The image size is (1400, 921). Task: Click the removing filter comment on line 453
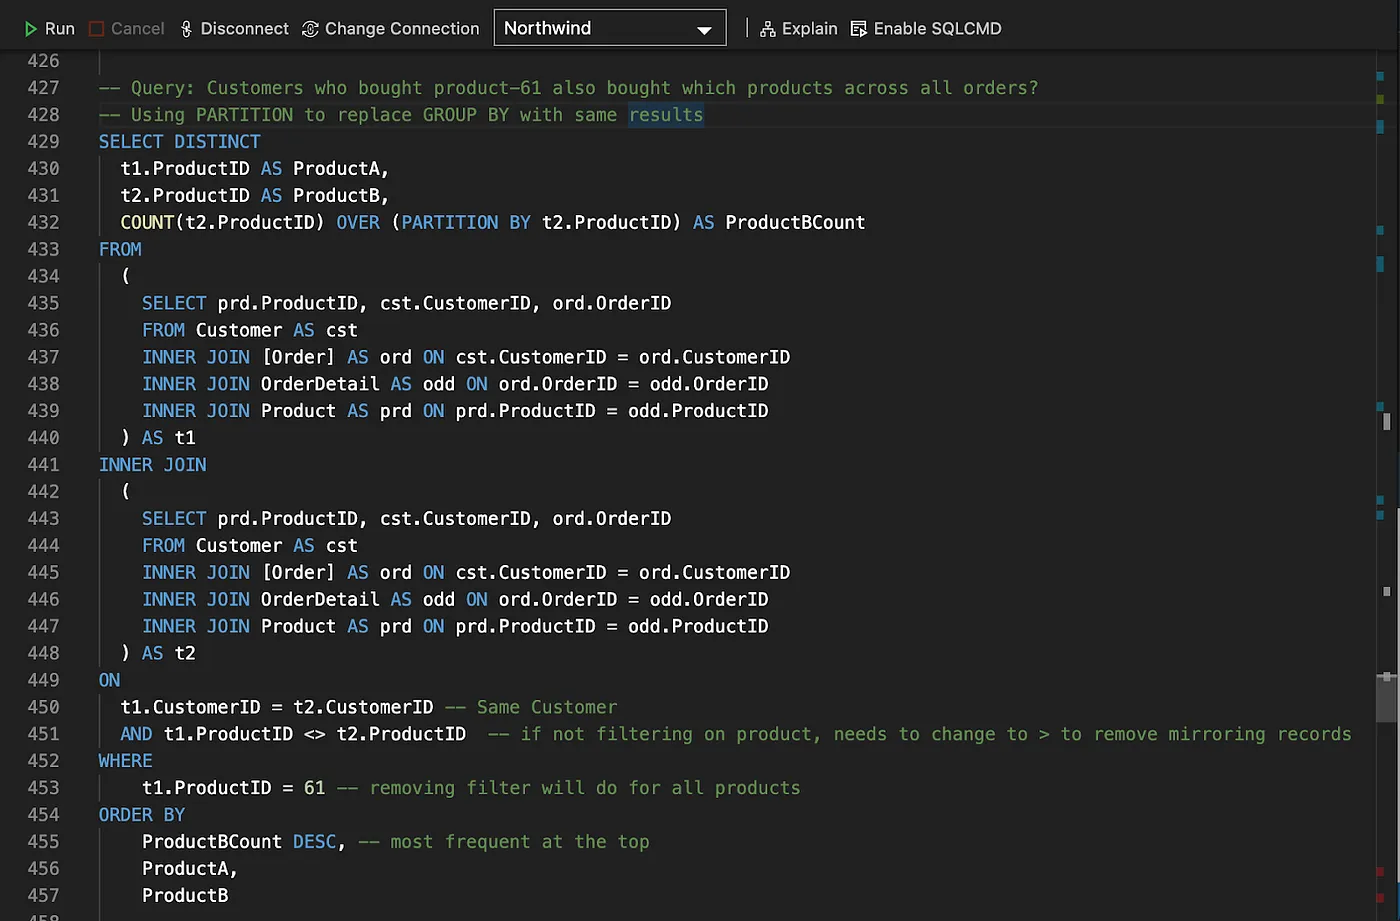pos(569,788)
